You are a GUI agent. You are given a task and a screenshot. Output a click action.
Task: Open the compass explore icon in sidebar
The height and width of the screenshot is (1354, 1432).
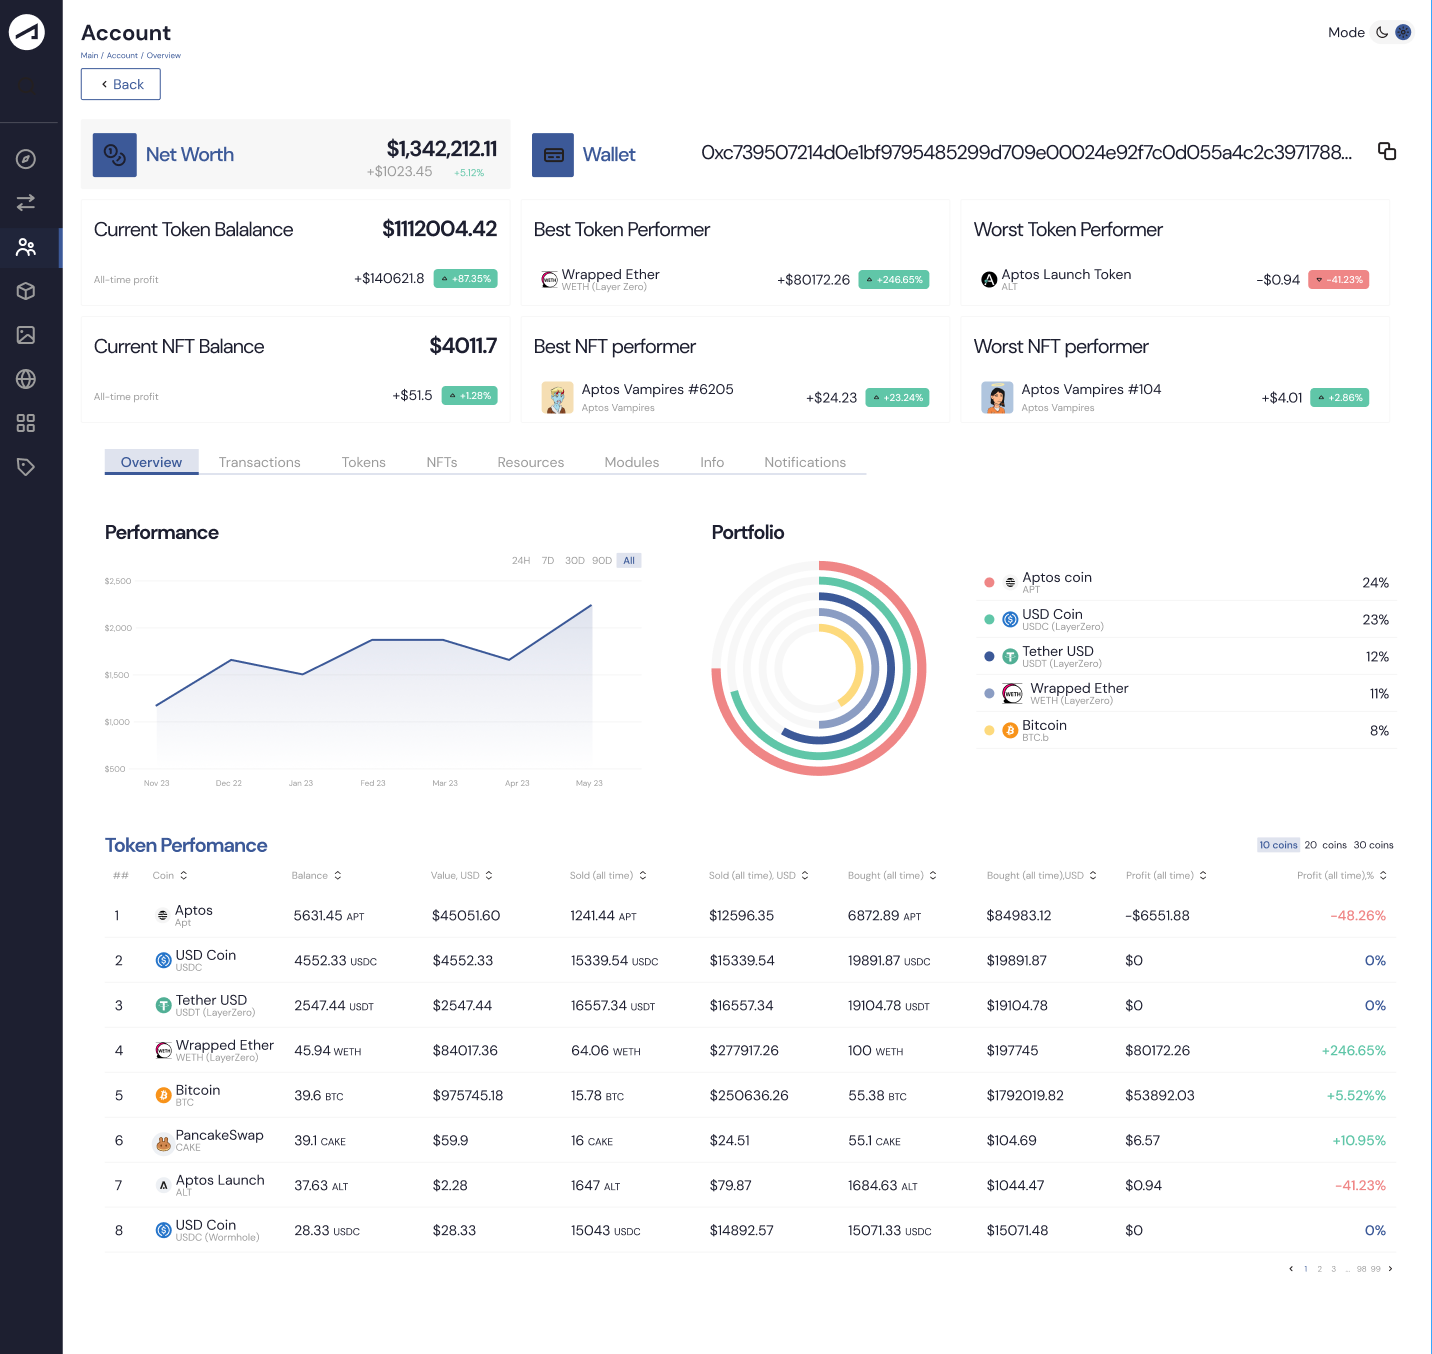pyautogui.click(x=26, y=159)
